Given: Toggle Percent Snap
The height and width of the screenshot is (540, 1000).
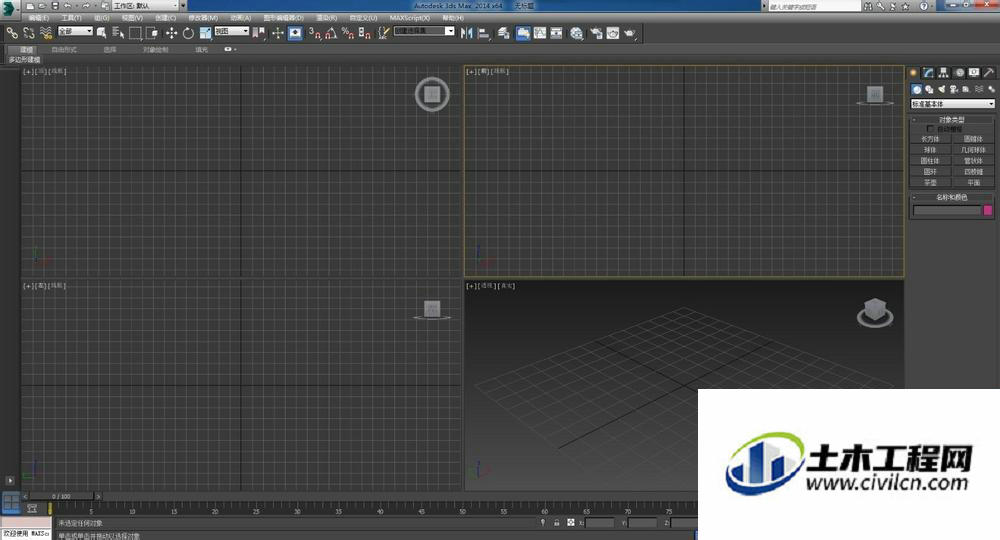Looking at the screenshot, I should click(348, 33).
